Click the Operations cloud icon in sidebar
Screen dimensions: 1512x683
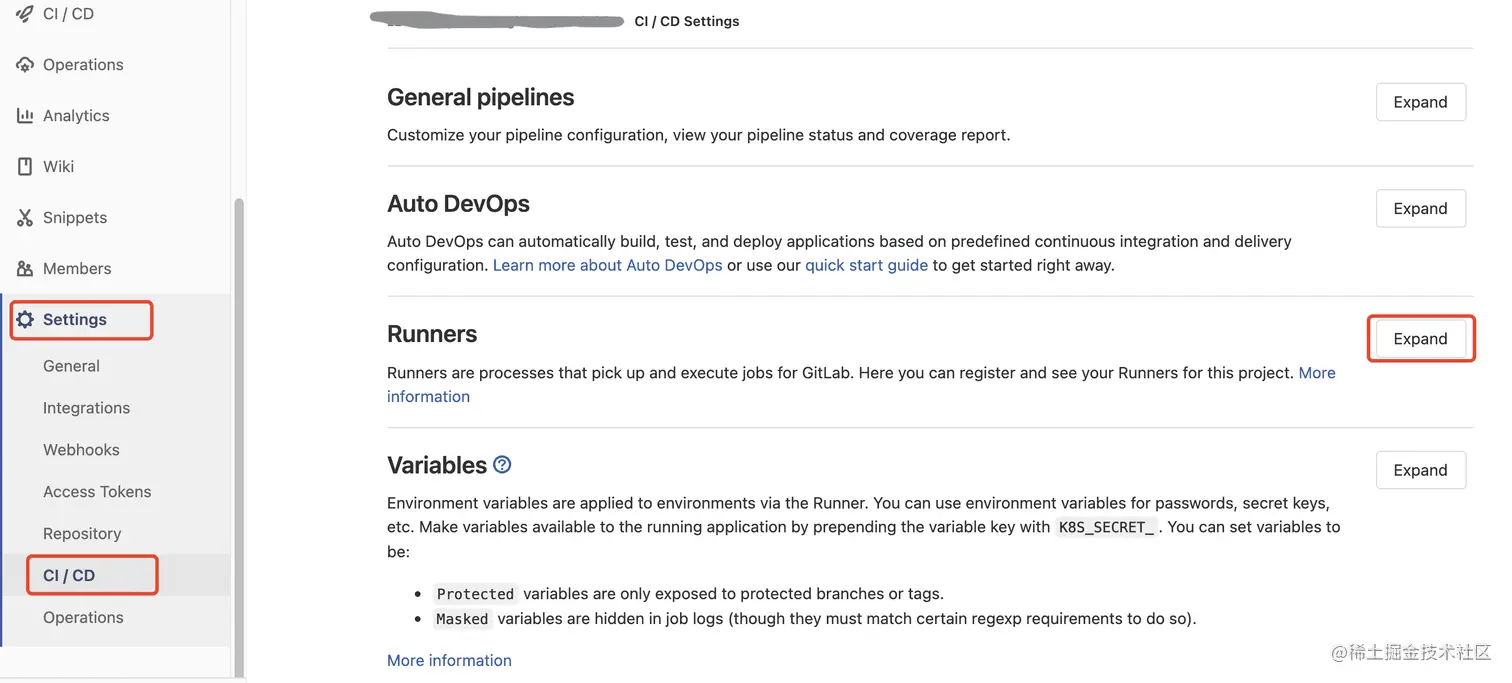[25, 65]
